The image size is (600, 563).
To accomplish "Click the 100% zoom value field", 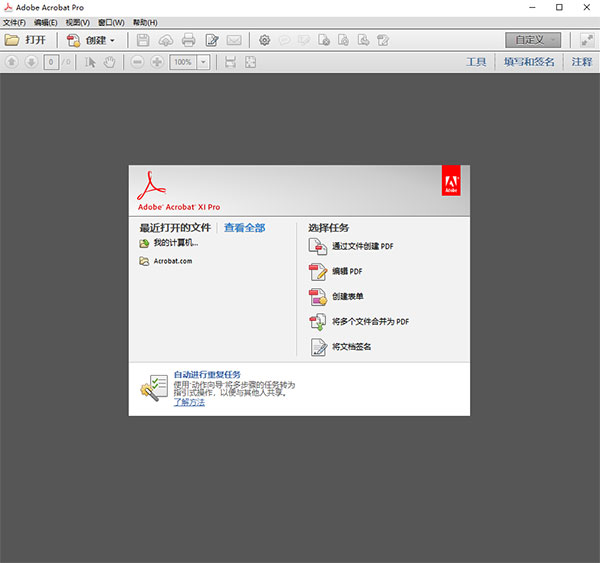I will click(183, 62).
